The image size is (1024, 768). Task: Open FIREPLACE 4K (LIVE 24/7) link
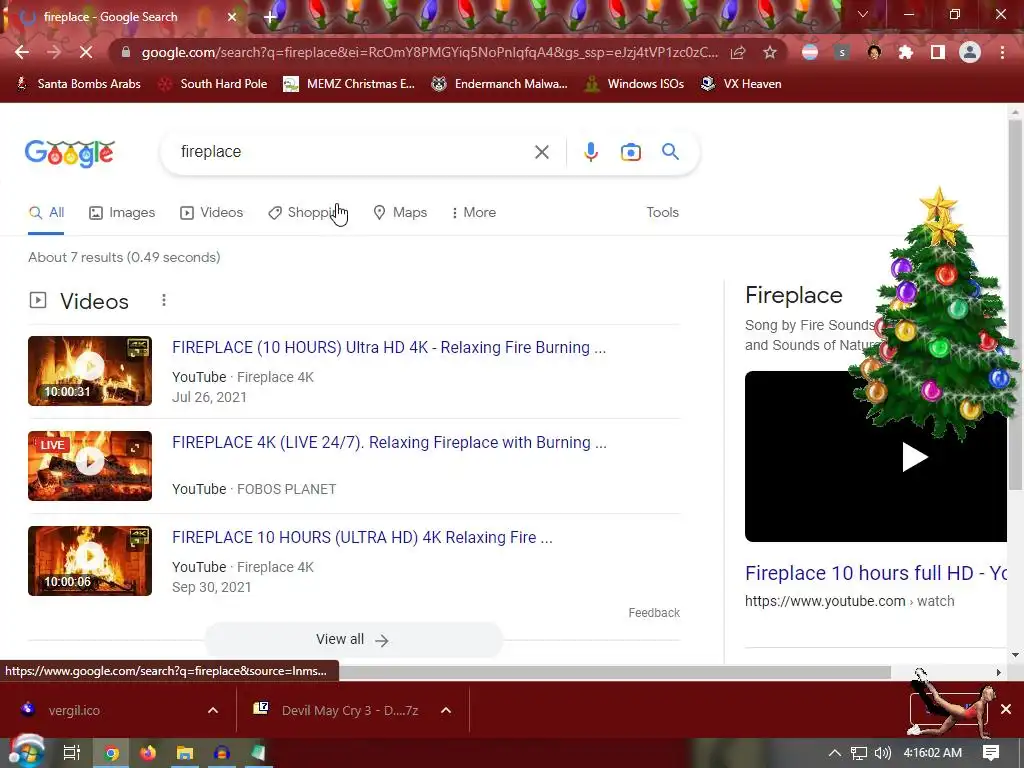point(389,443)
